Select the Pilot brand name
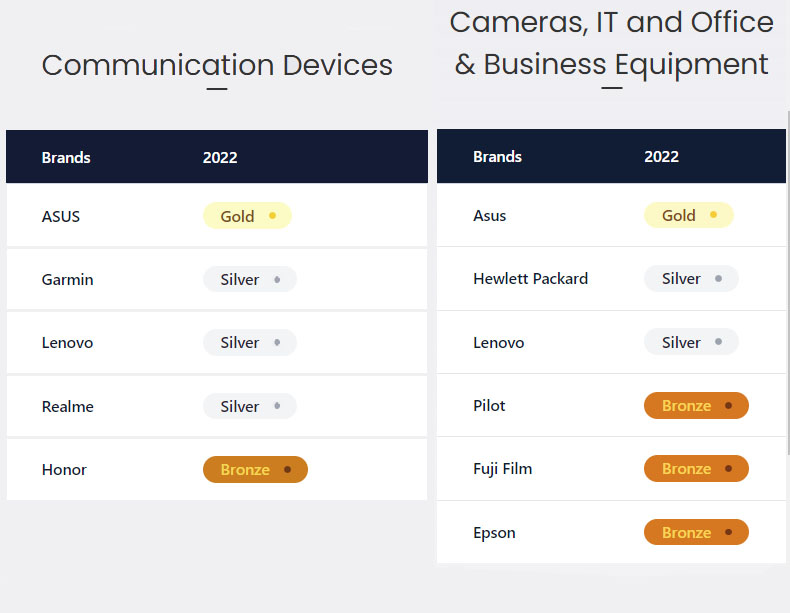This screenshot has width=790, height=613. pyautogui.click(x=489, y=406)
